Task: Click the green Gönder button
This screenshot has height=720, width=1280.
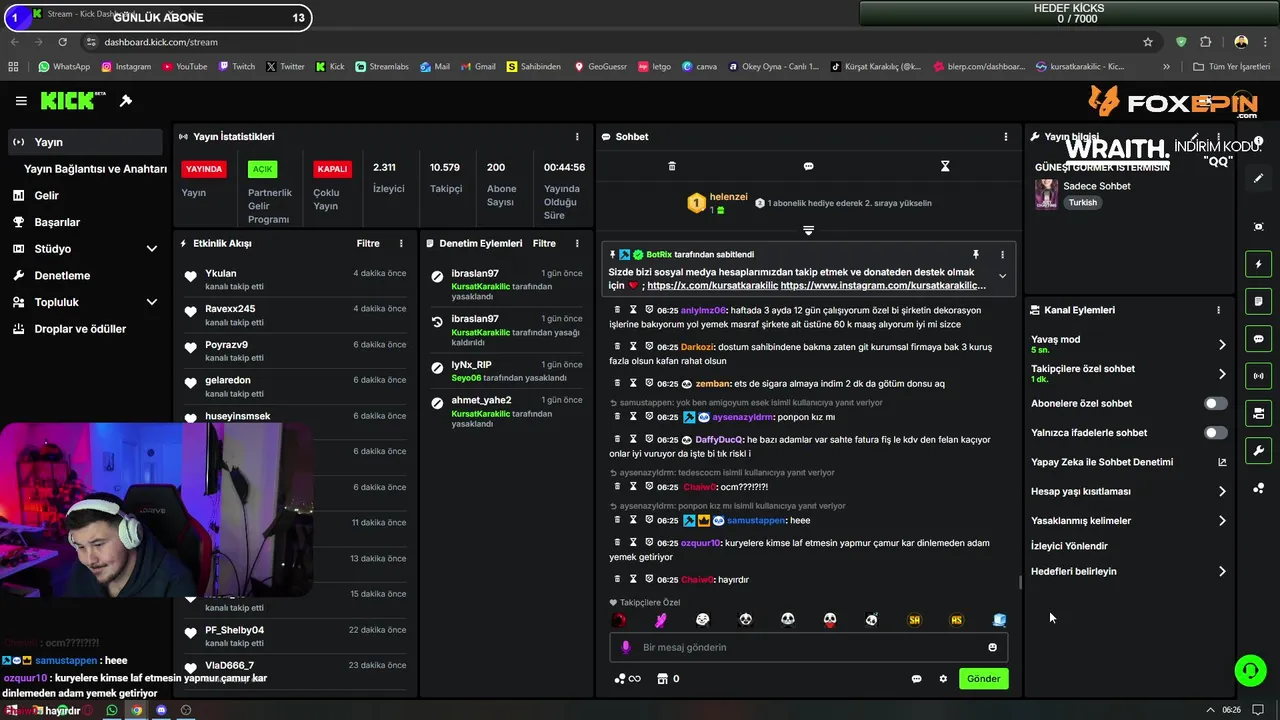Action: tap(983, 679)
